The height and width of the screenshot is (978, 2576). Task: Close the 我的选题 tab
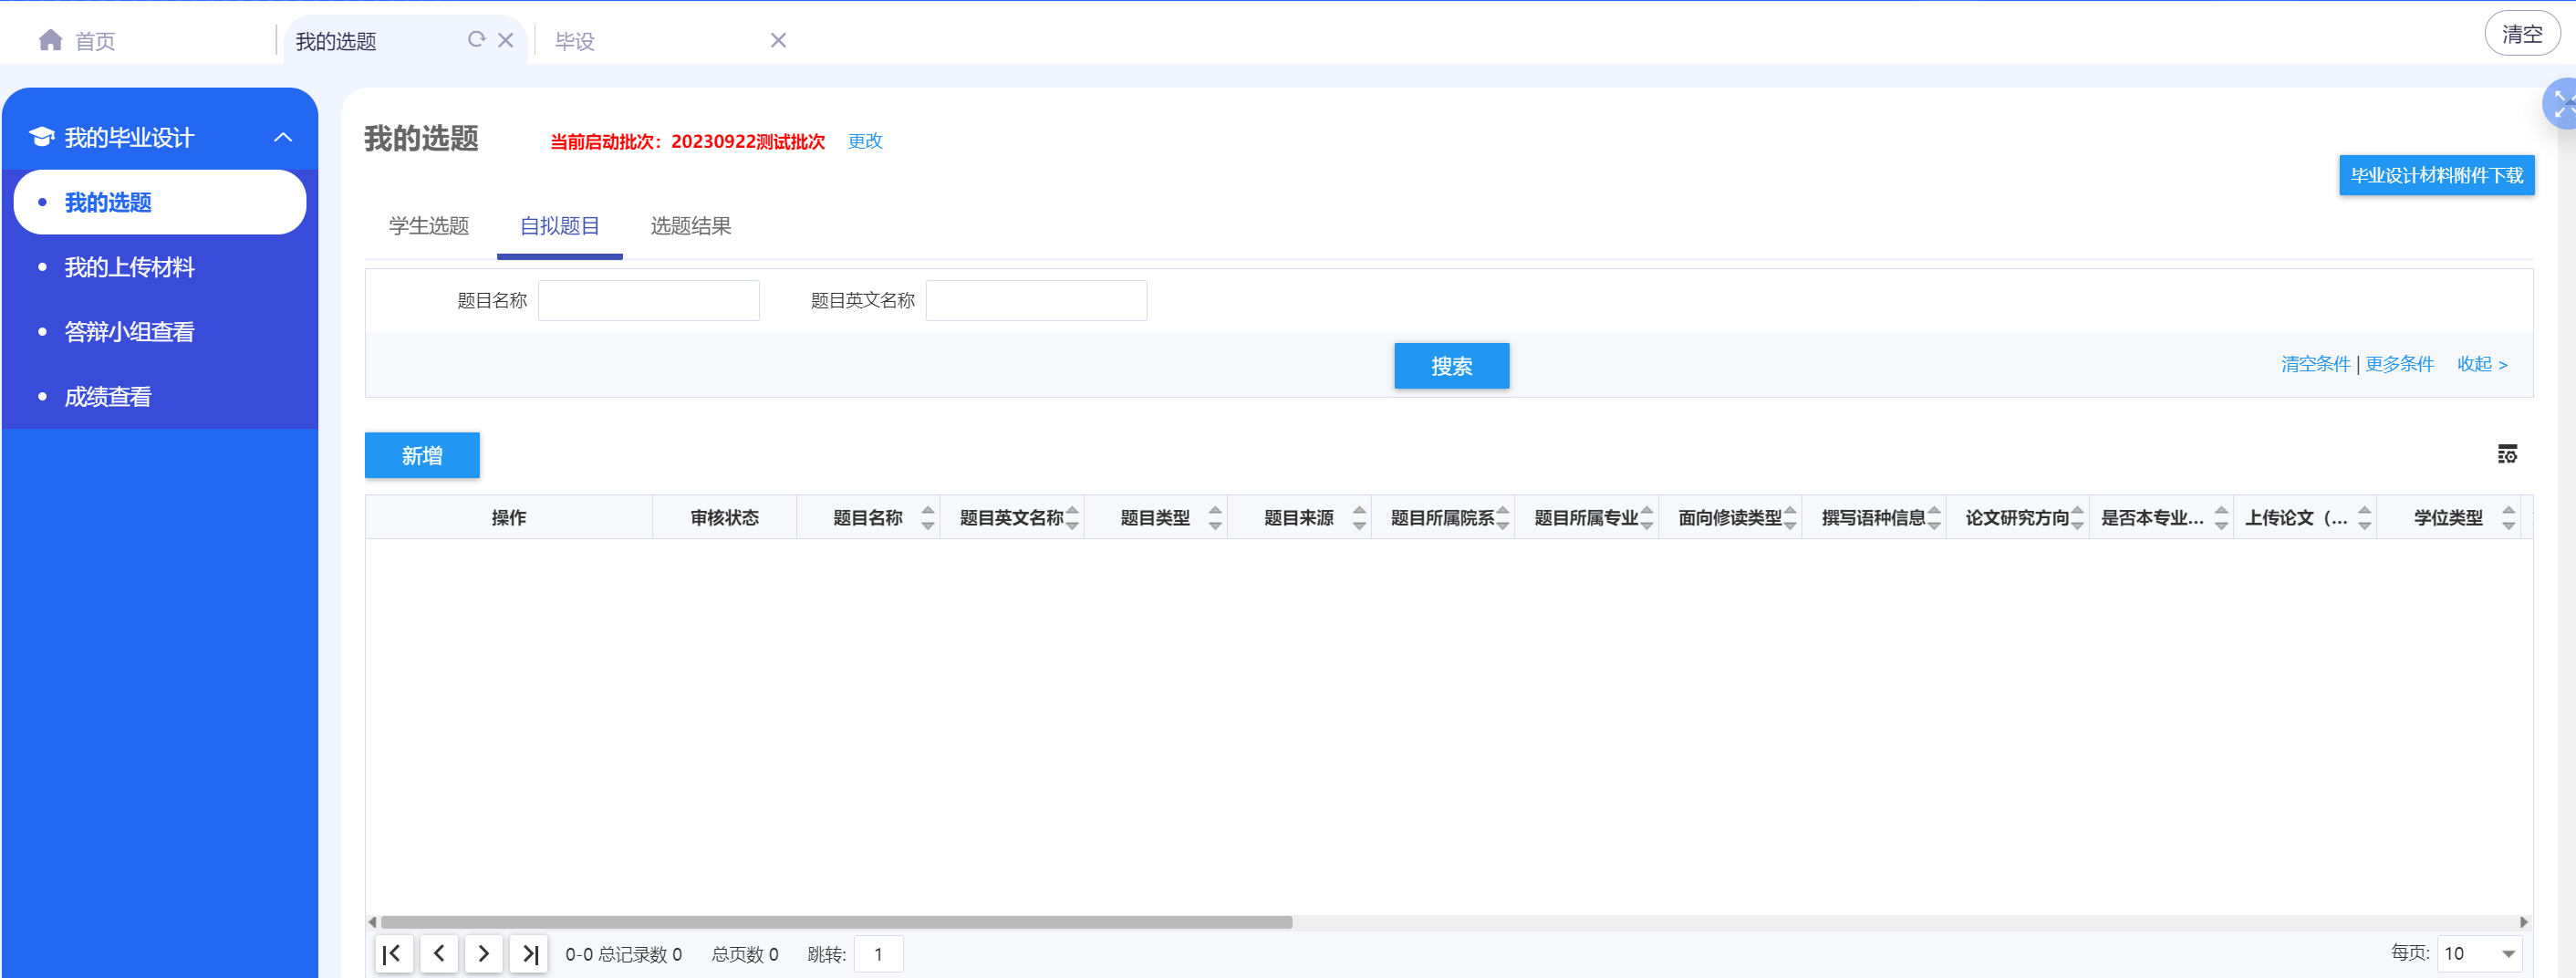coord(506,40)
